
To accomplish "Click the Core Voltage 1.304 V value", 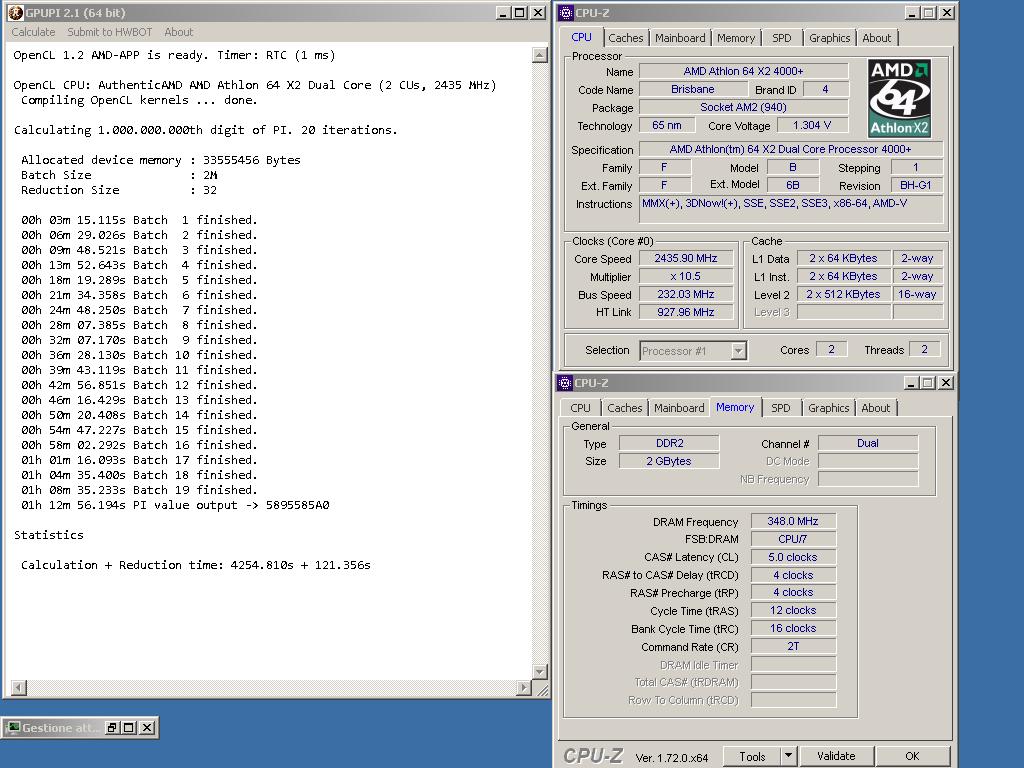I will pos(812,125).
